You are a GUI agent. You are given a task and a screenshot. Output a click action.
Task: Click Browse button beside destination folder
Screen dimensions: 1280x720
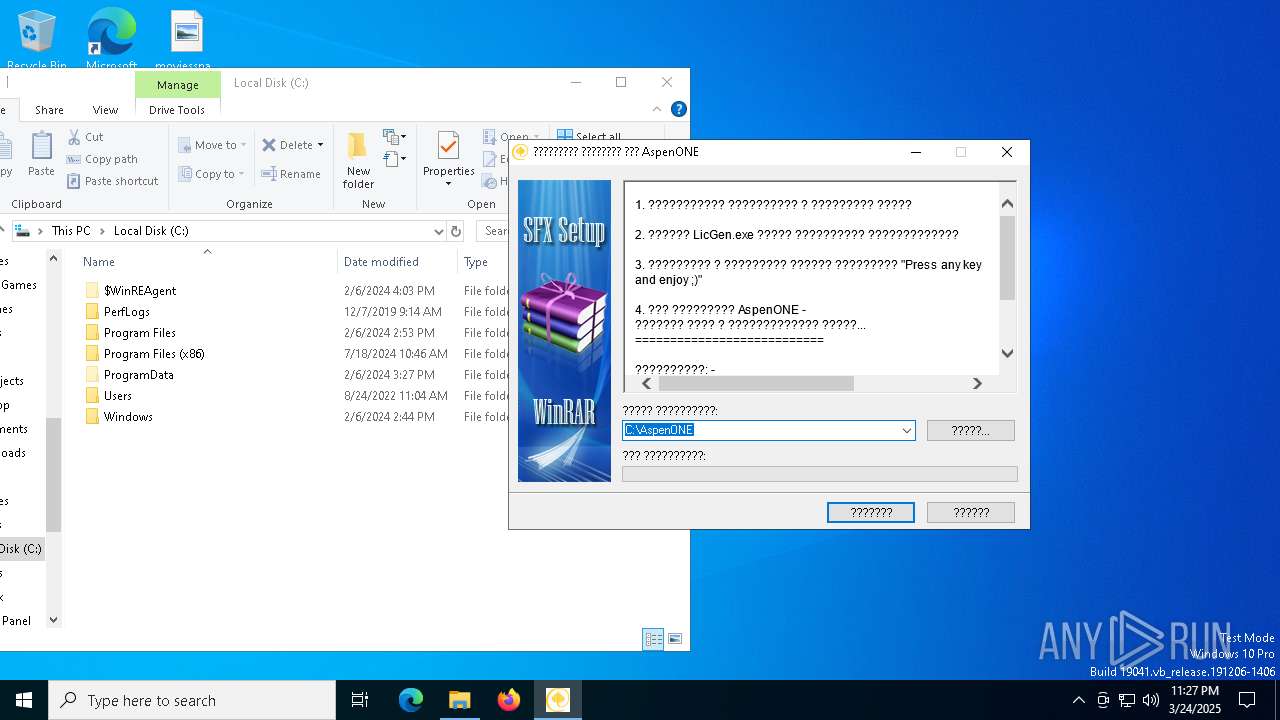click(x=970, y=430)
